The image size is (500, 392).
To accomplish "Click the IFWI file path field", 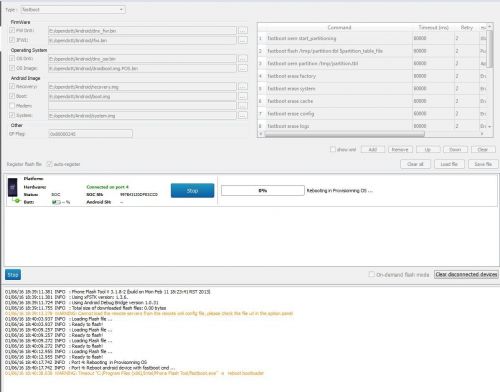I will pos(142,40).
